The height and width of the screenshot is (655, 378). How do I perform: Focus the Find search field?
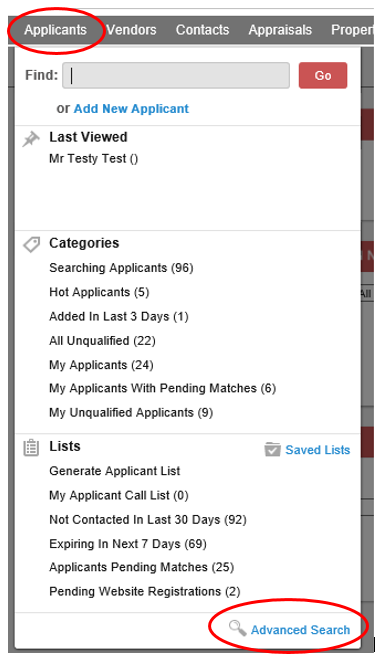[176, 75]
